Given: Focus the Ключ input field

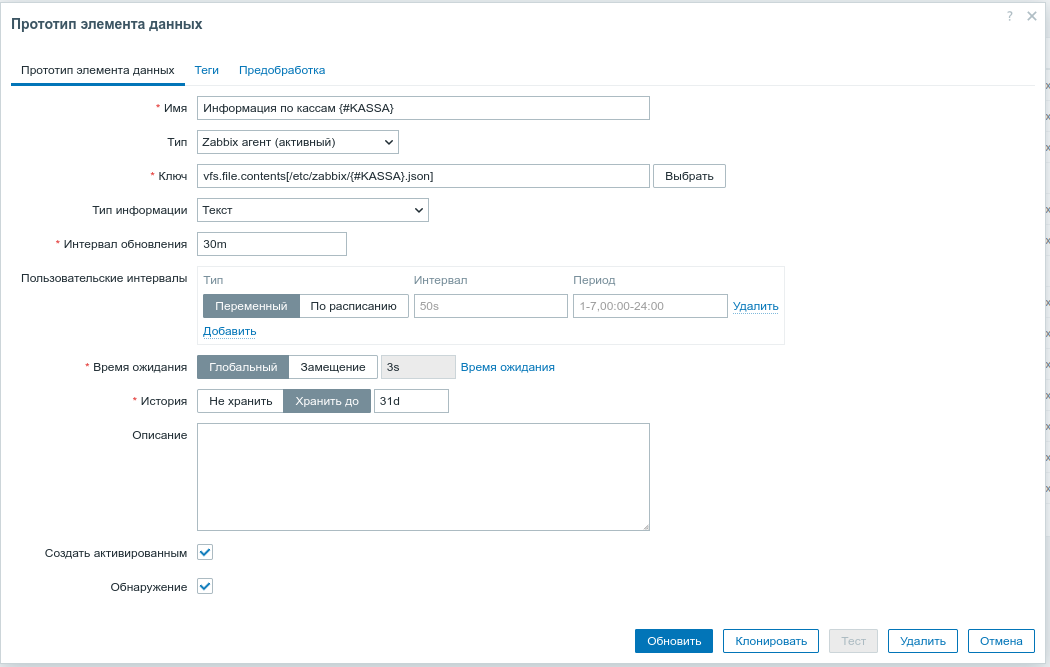Looking at the screenshot, I should (x=423, y=176).
